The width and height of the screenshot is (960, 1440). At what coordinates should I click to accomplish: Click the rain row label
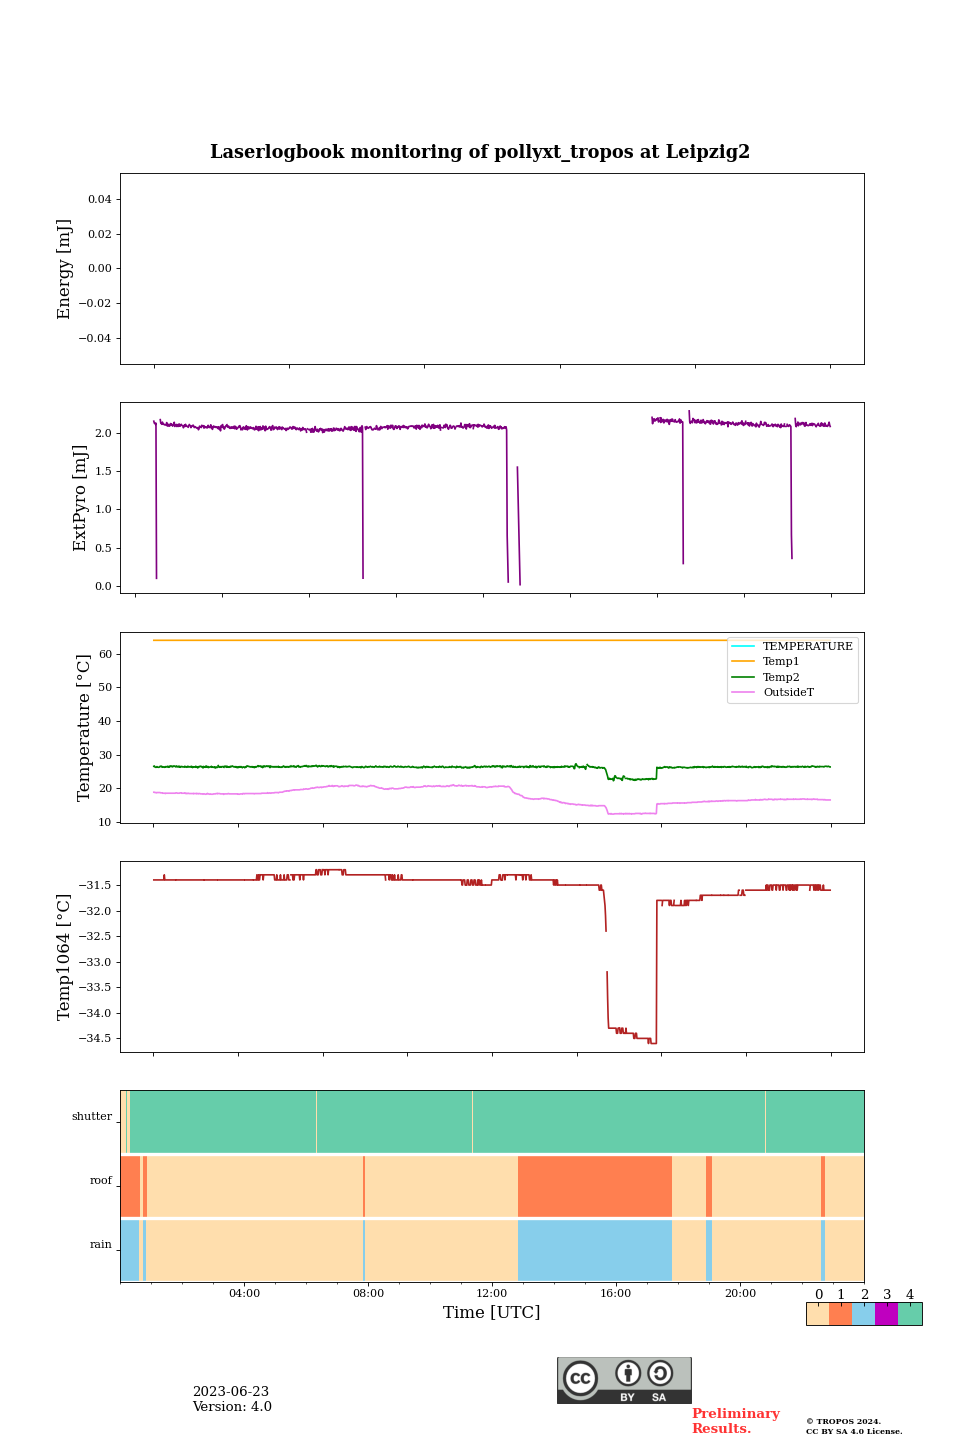tap(101, 1245)
